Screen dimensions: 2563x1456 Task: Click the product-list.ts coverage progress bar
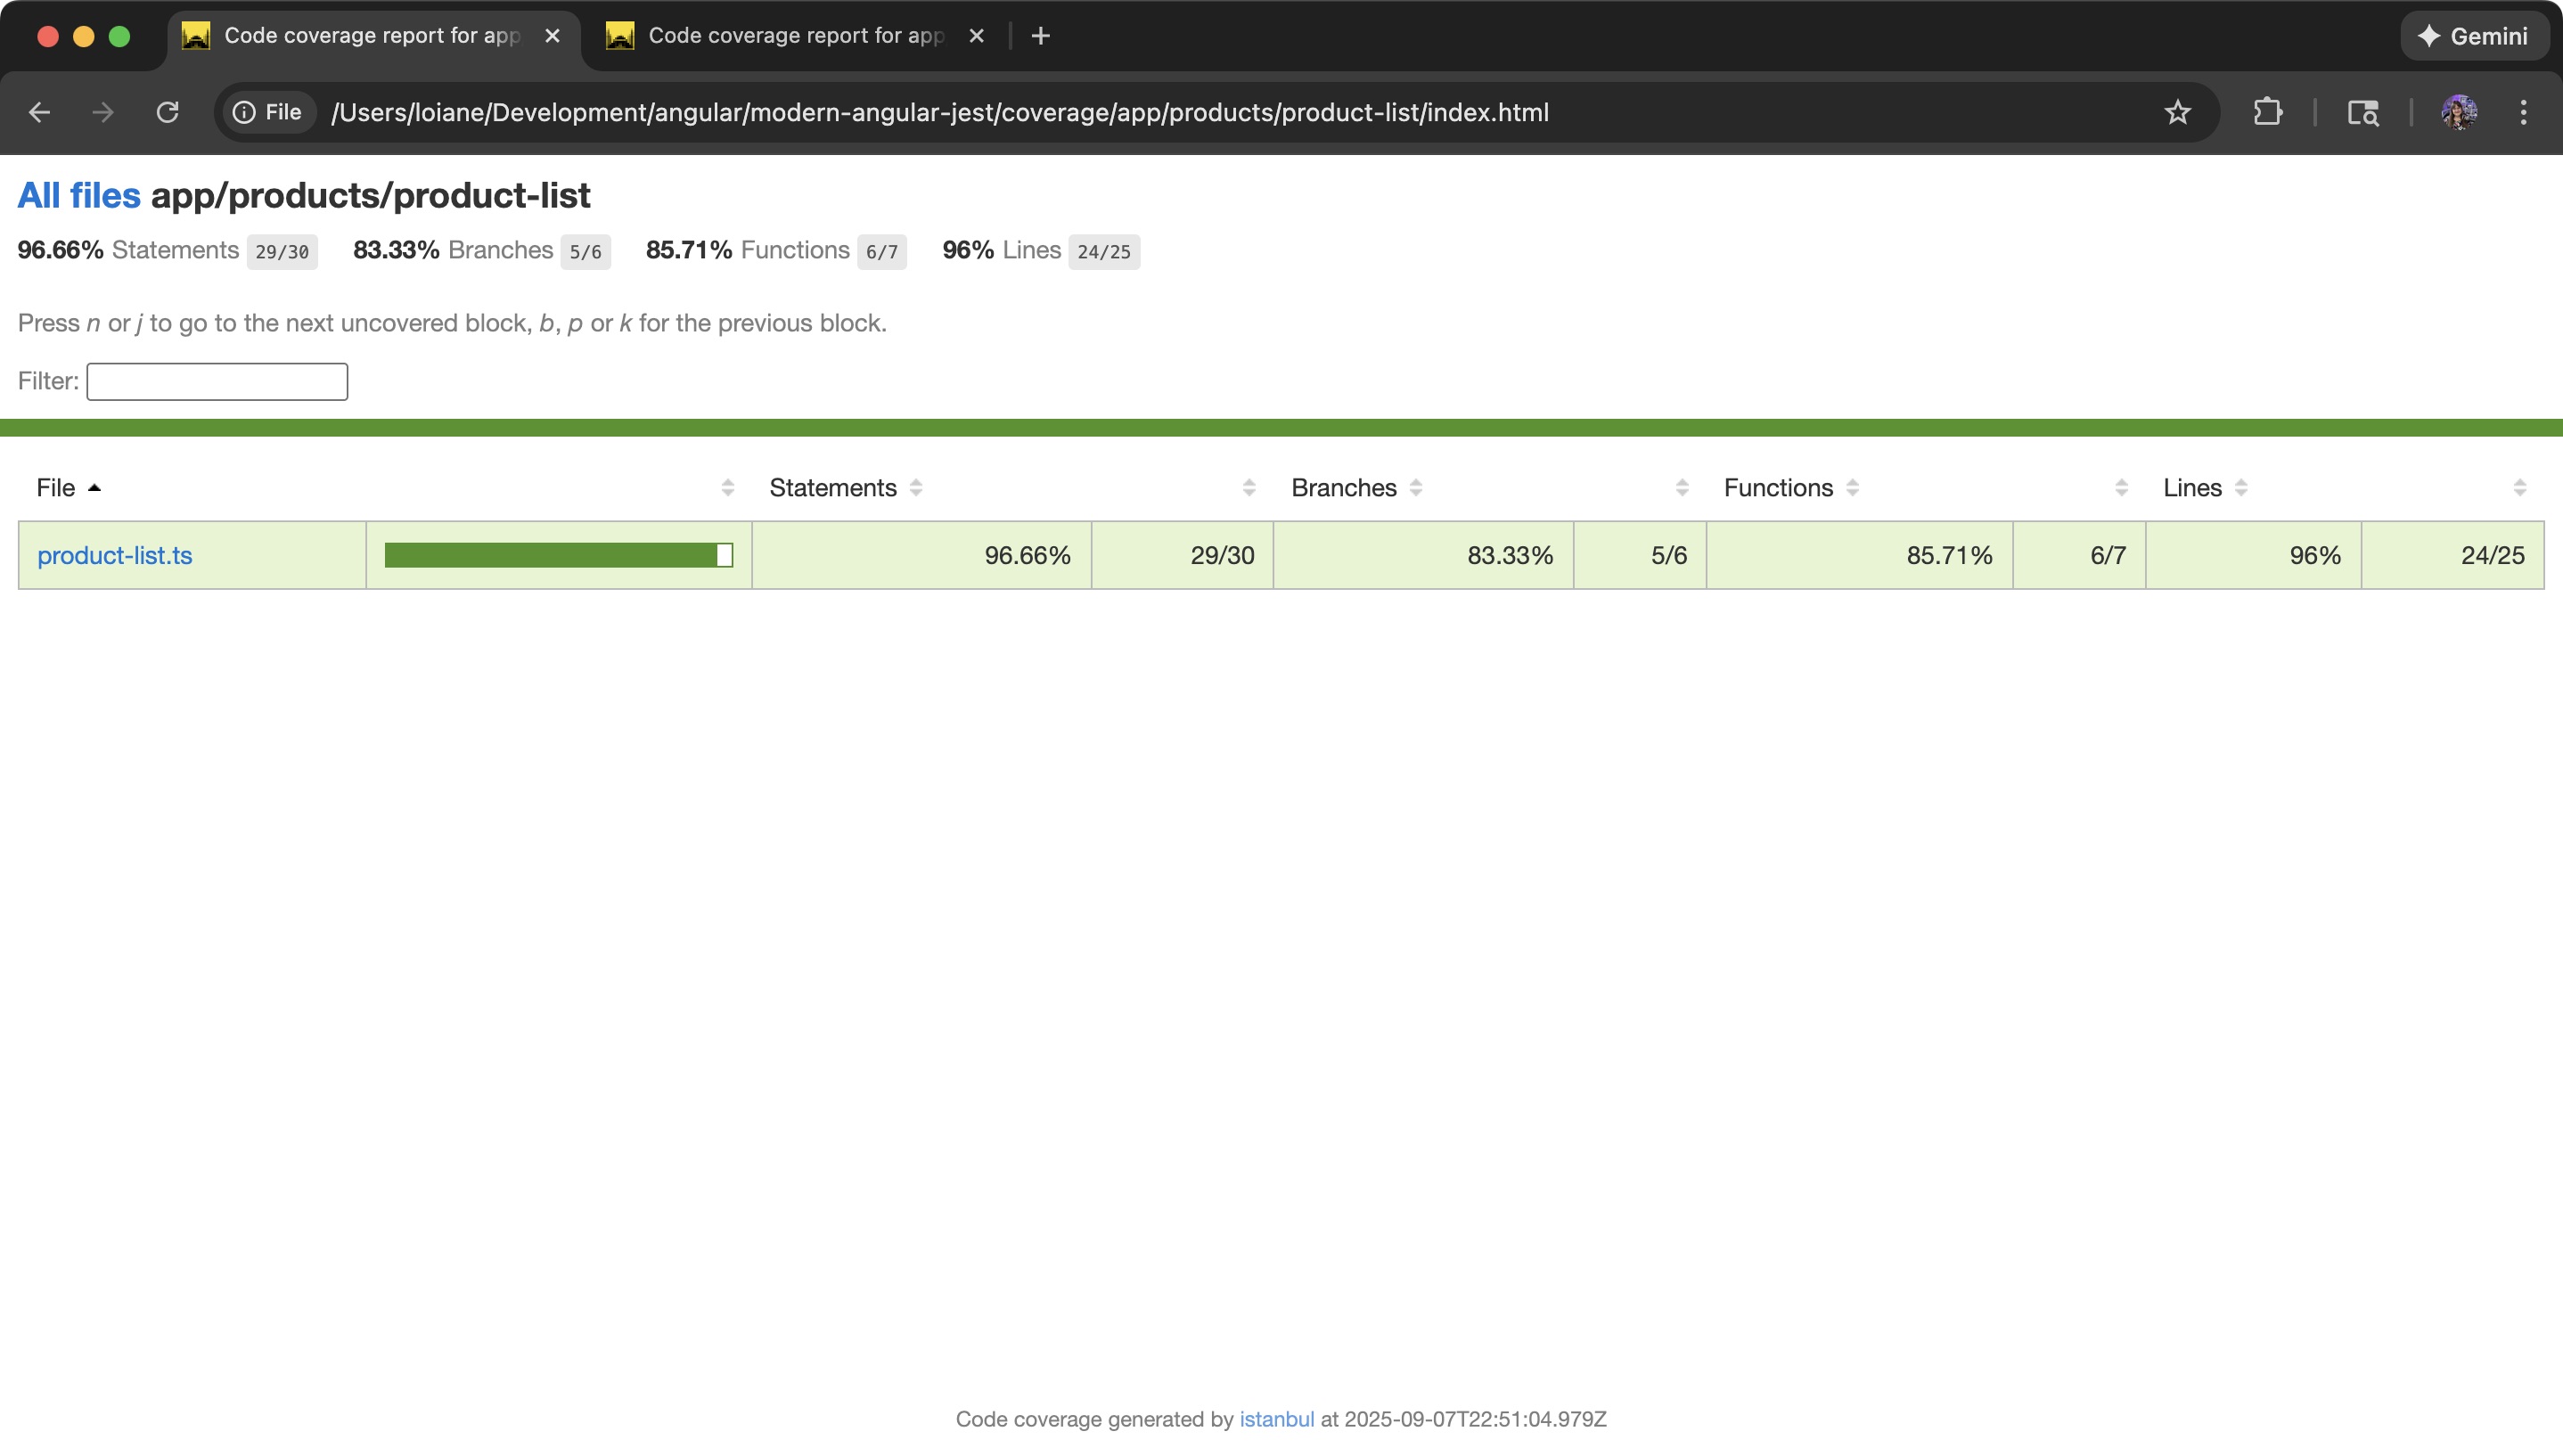[558, 556]
